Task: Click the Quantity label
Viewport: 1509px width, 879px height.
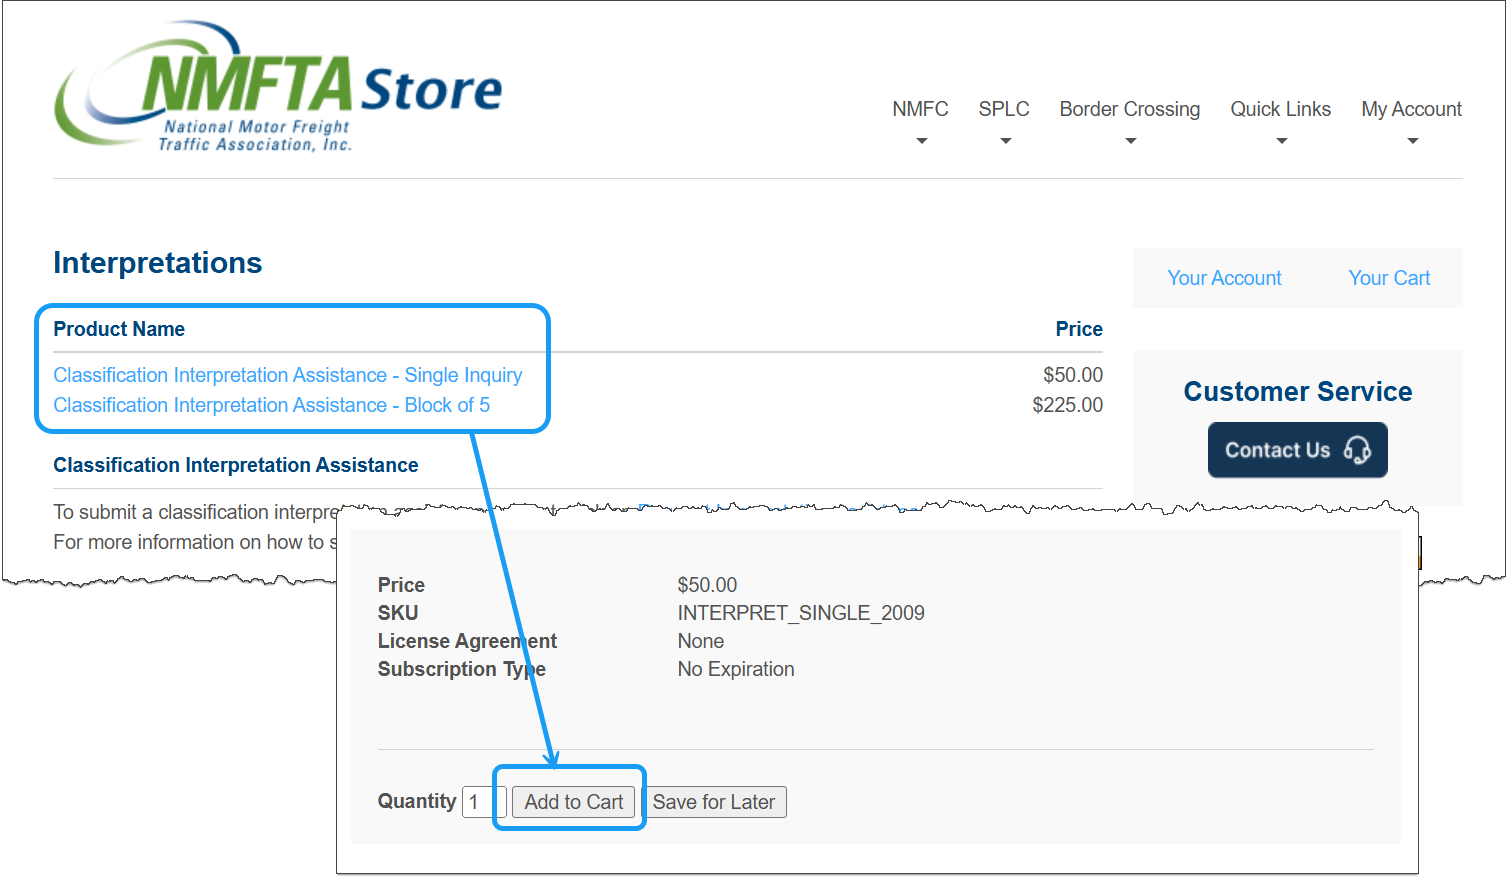Action: pyautogui.click(x=417, y=801)
